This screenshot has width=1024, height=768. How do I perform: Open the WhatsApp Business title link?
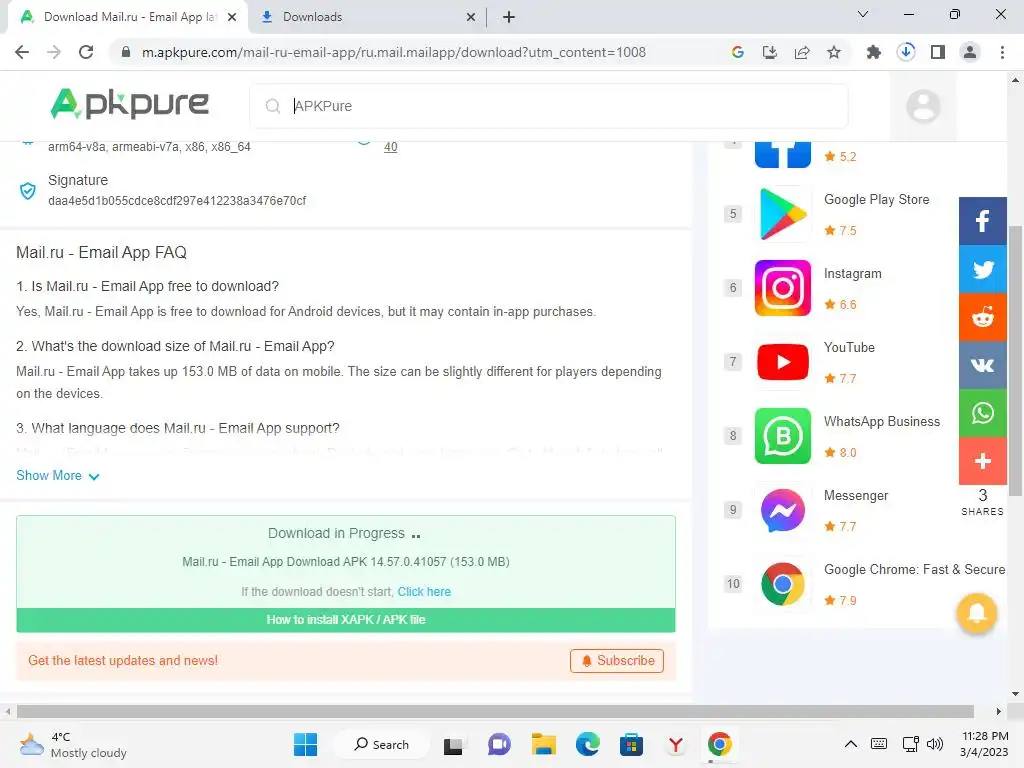[882, 422]
